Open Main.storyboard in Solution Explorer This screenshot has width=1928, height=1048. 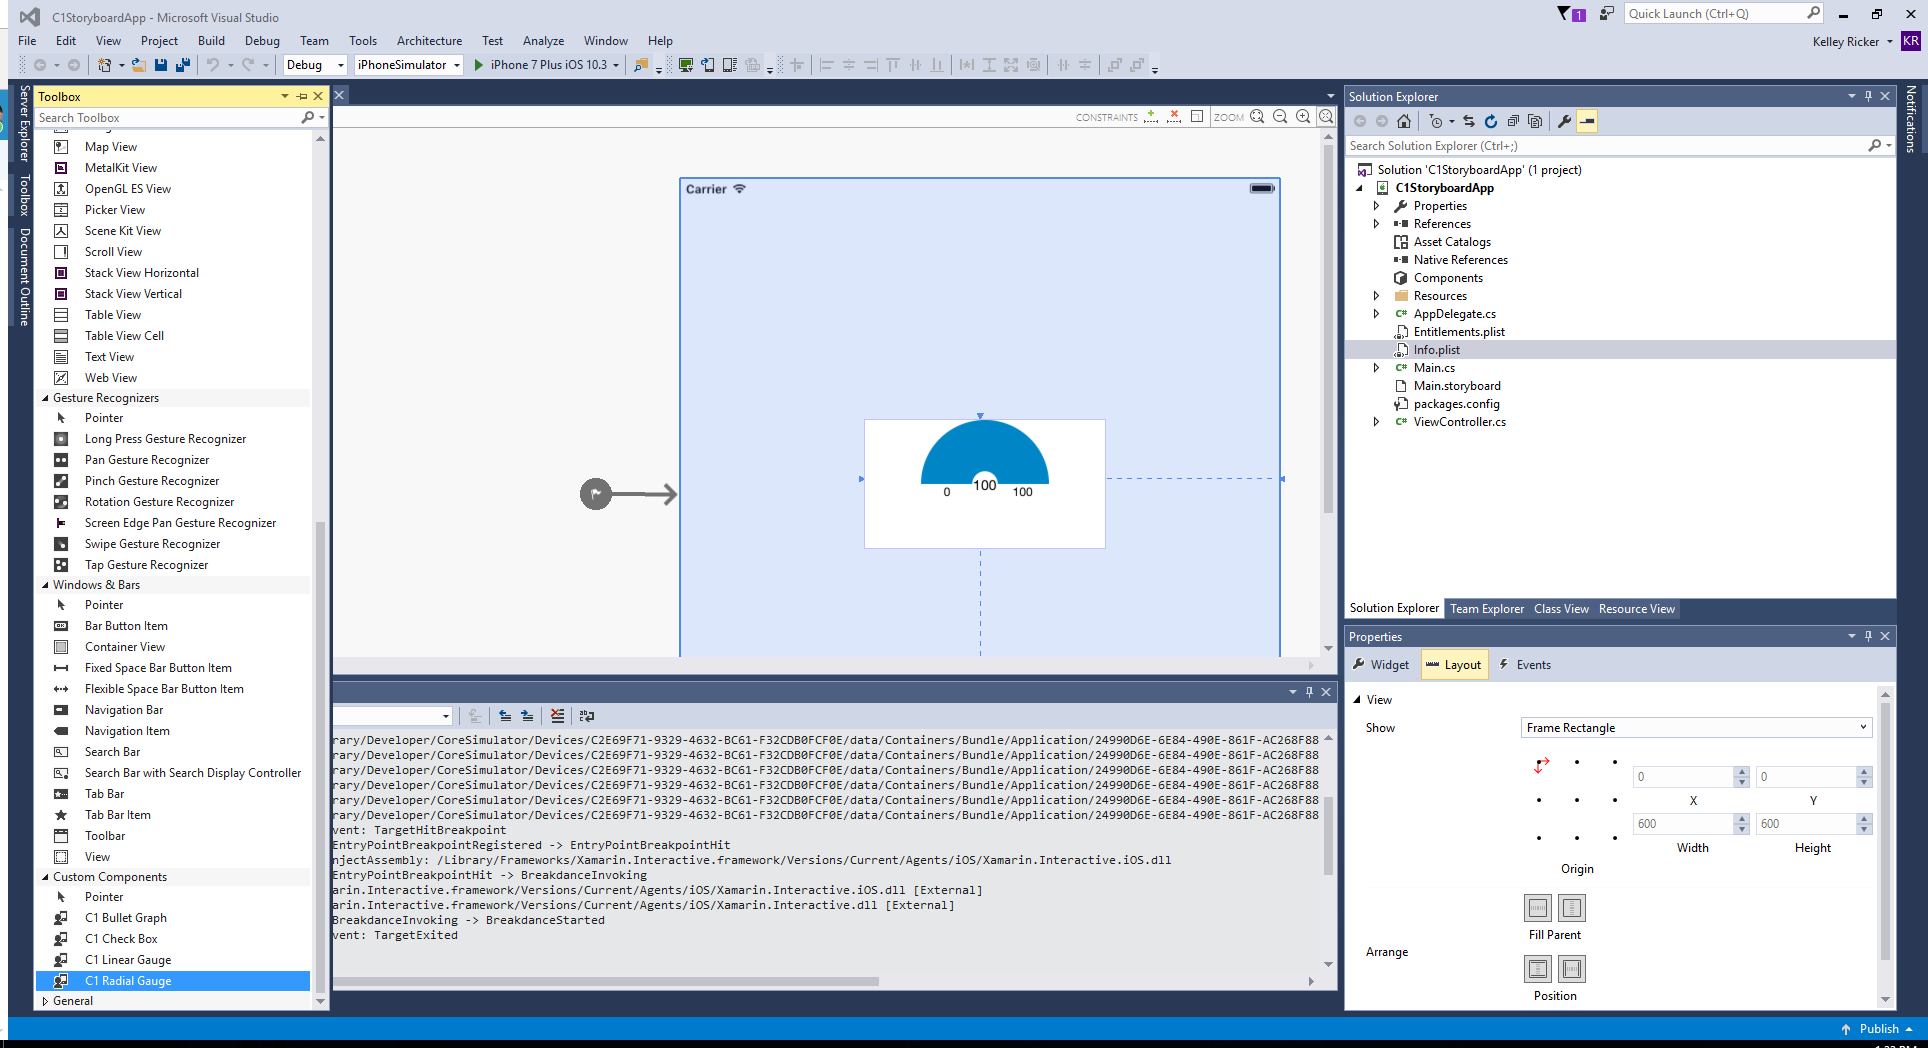coord(1456,386)
